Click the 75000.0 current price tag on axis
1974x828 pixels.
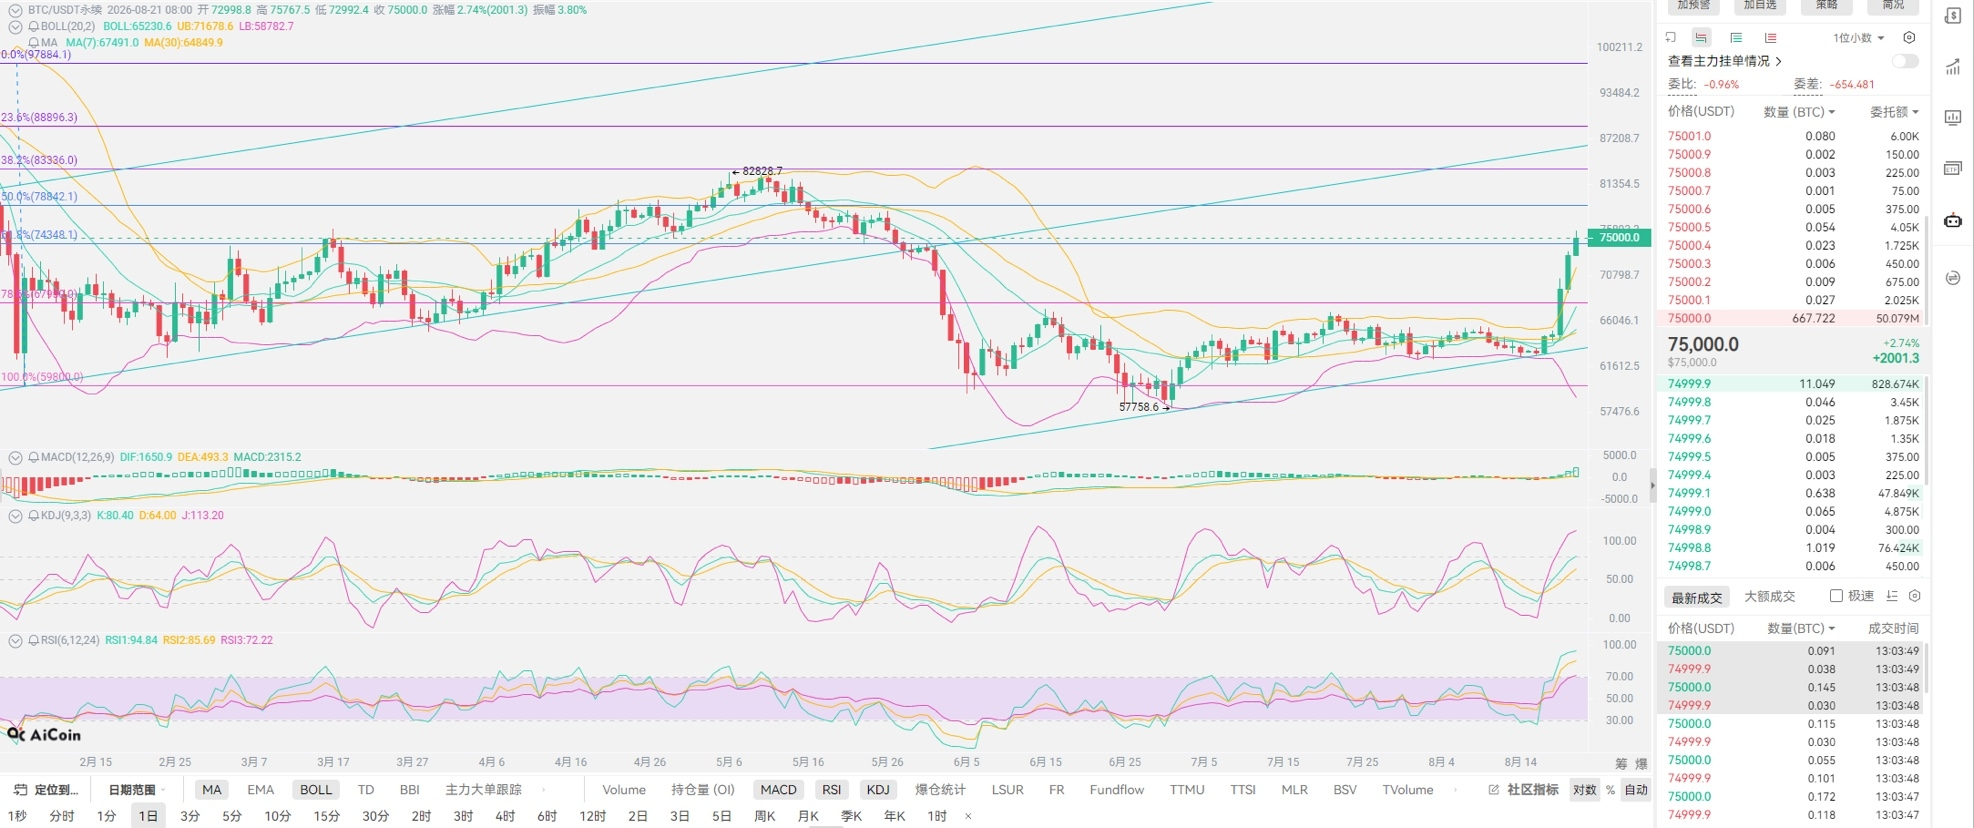point(1619,237)
